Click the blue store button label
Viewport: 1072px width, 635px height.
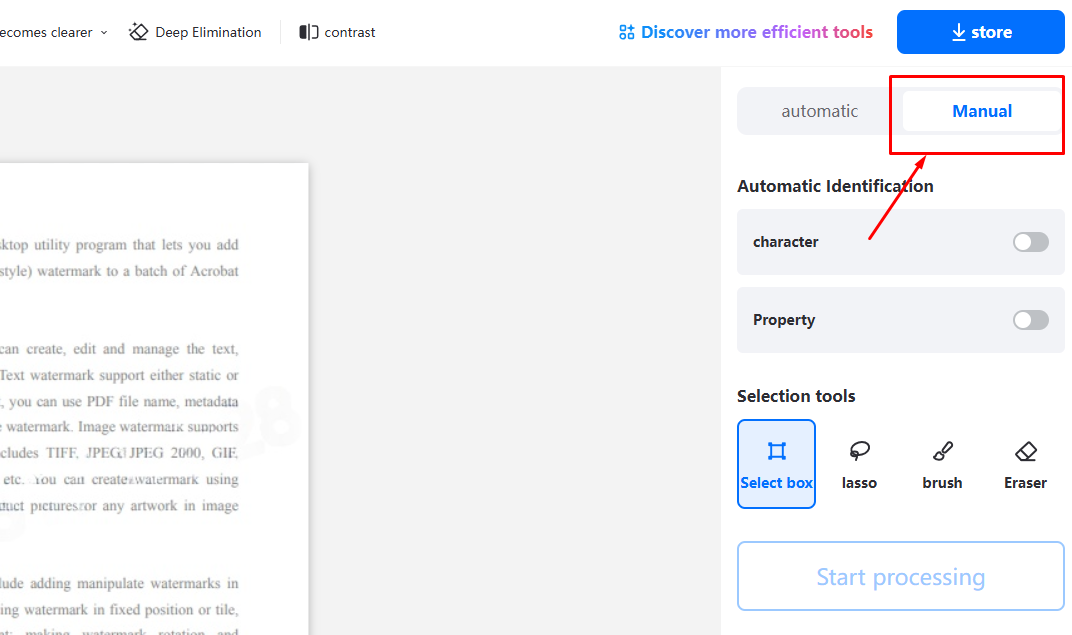click(991, 32)
